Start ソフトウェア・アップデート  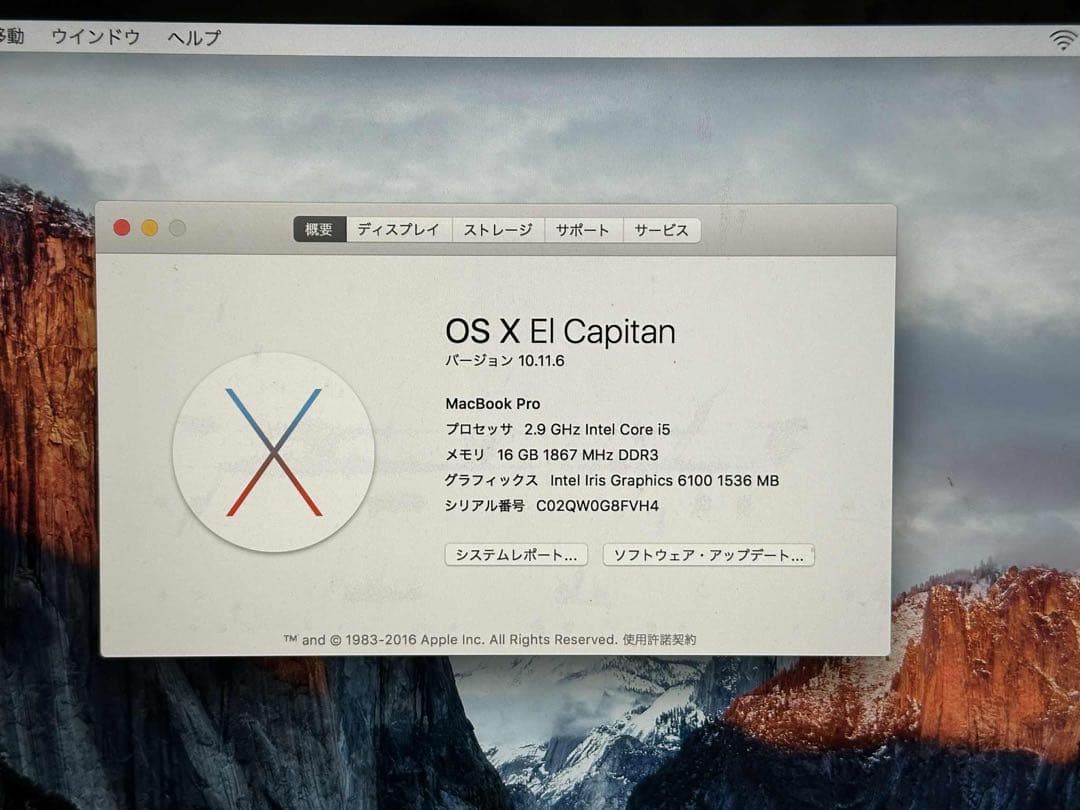tap(705, 555)
